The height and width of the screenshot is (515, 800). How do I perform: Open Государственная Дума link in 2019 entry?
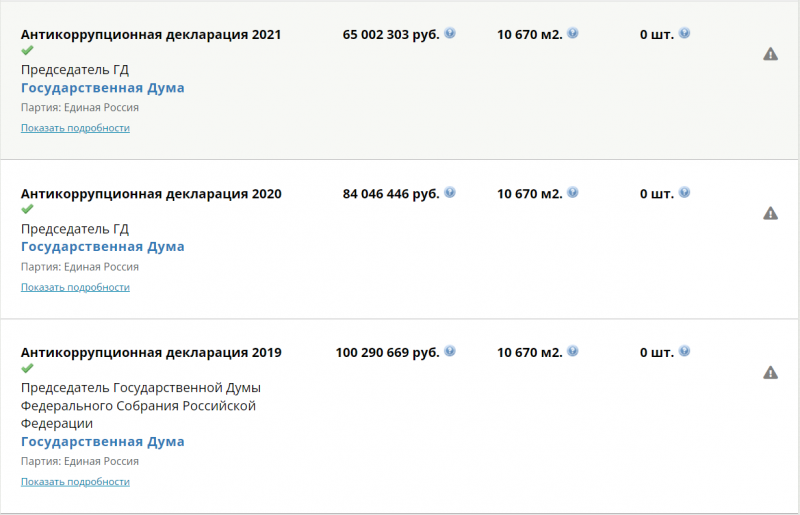[103, 442]
